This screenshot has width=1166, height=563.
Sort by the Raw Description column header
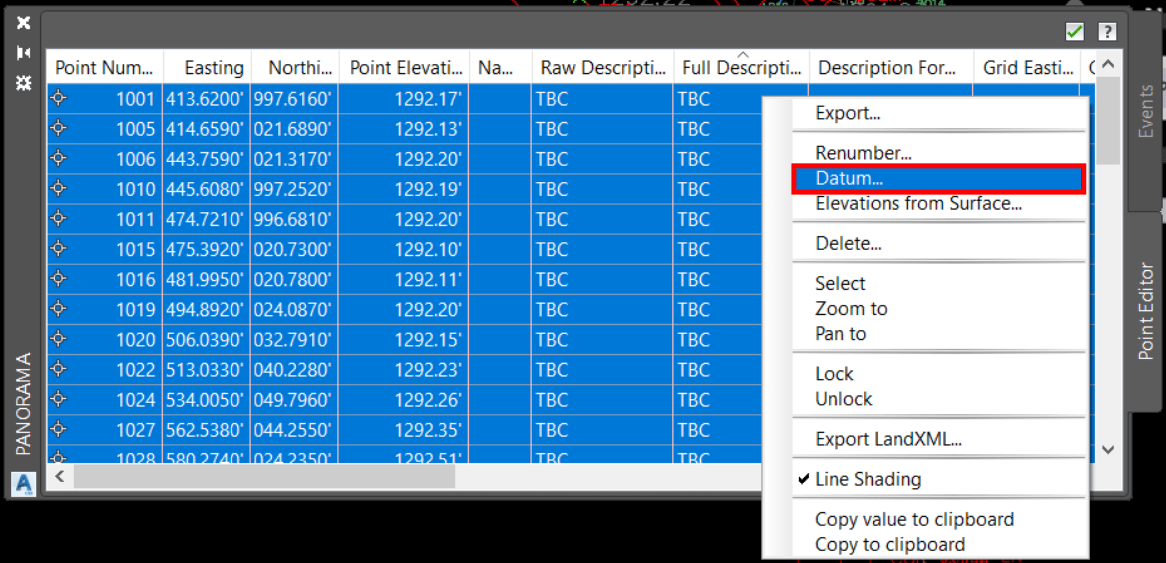tap(603, 68)
